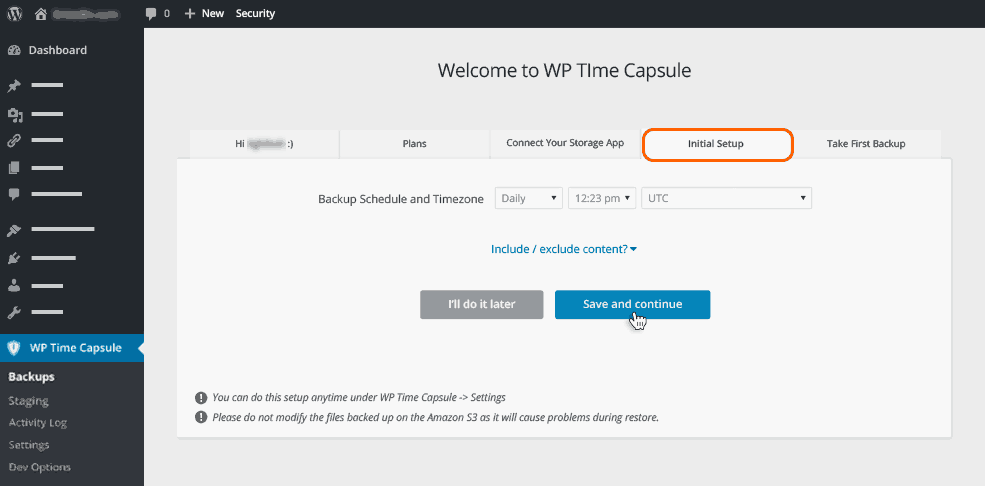Image resolution: width=985 pixels, height=486 pixels.
Task: Click the Pages icon in sidebar
Action: click(14, 168)
